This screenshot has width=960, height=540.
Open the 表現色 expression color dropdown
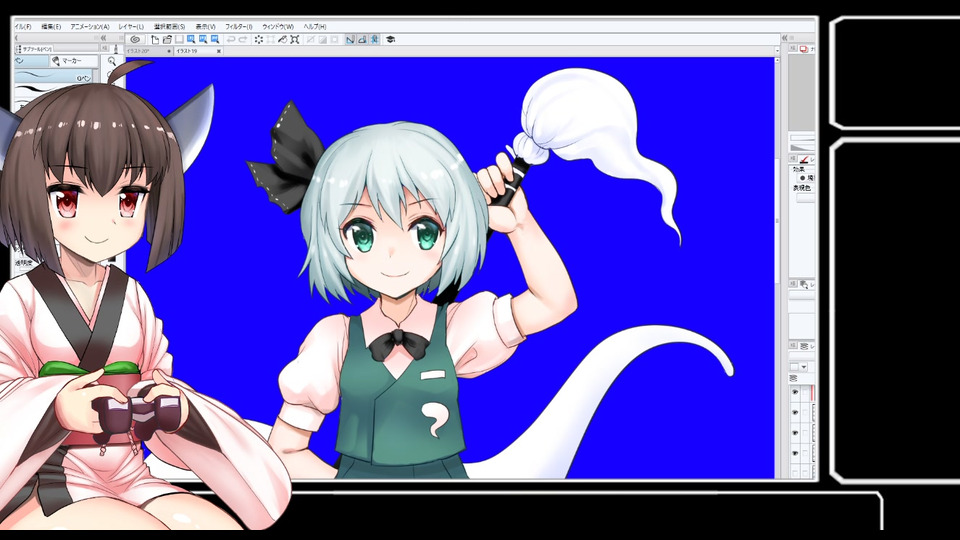(804, 198)
